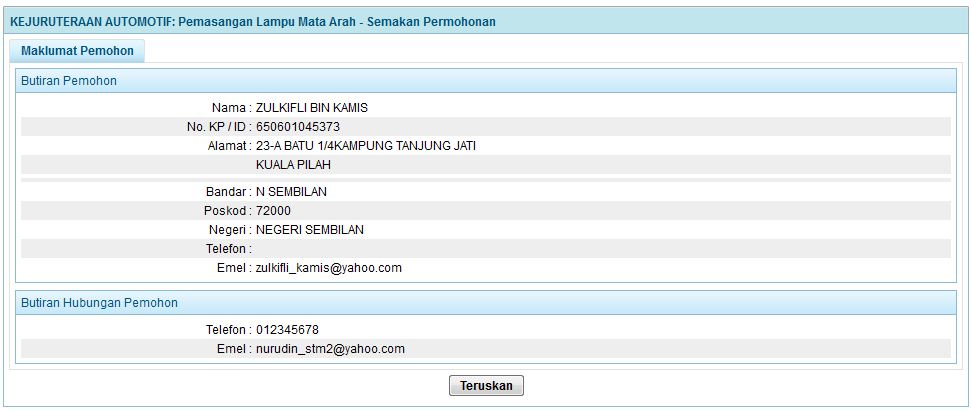Click the Alamat label

tap(230, 146)
